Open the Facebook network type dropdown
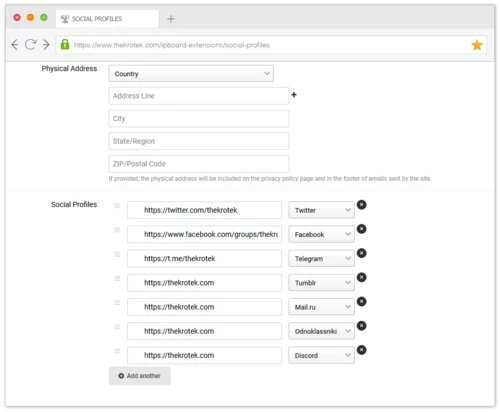 [321, 234]
